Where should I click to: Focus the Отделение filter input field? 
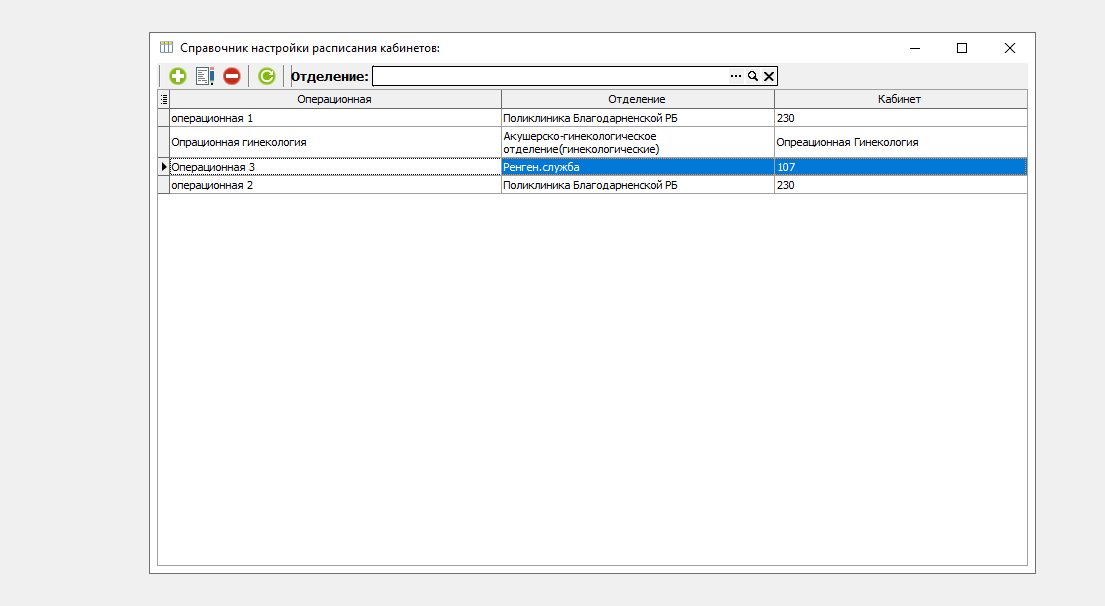click(x=550, y=76)
